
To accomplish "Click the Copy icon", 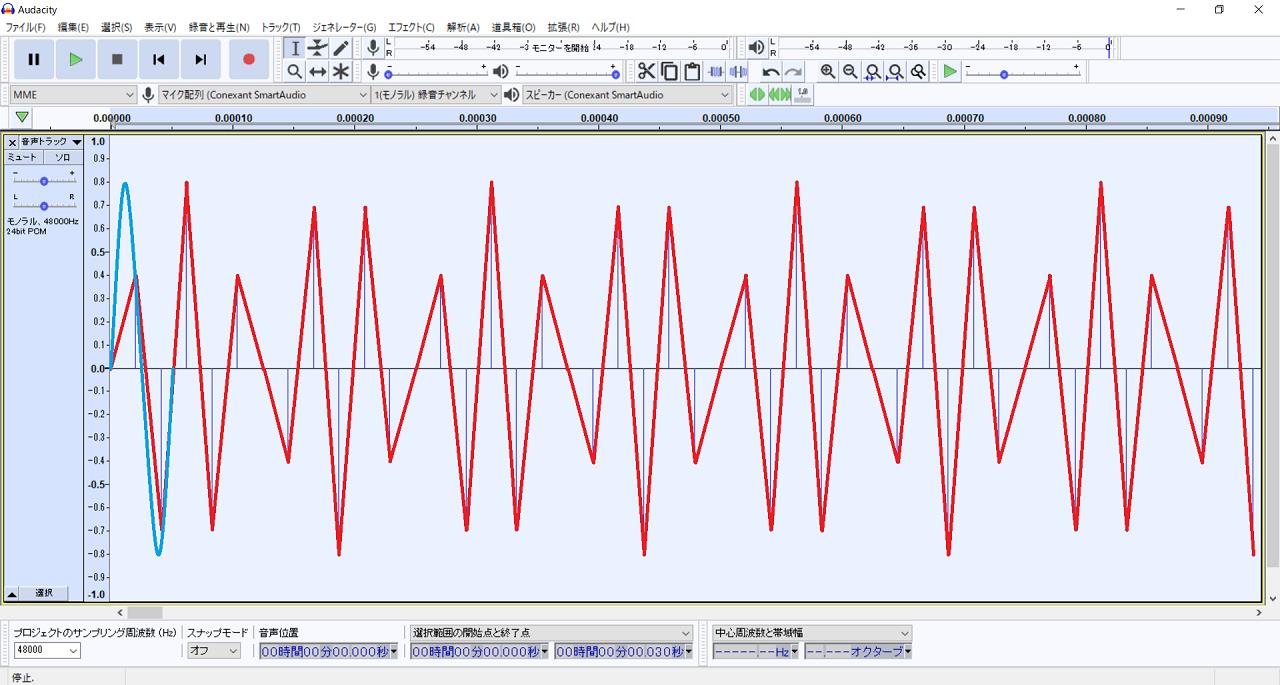I will 669,71.
